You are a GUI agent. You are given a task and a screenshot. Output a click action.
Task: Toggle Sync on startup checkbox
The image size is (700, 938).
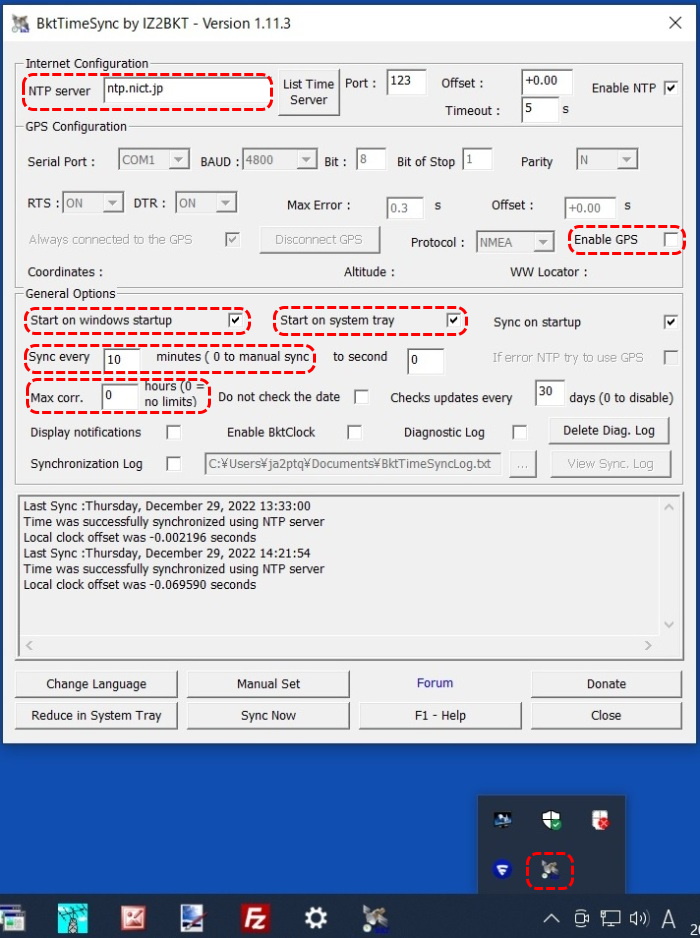pyautogui.click(x=671, y=322)
